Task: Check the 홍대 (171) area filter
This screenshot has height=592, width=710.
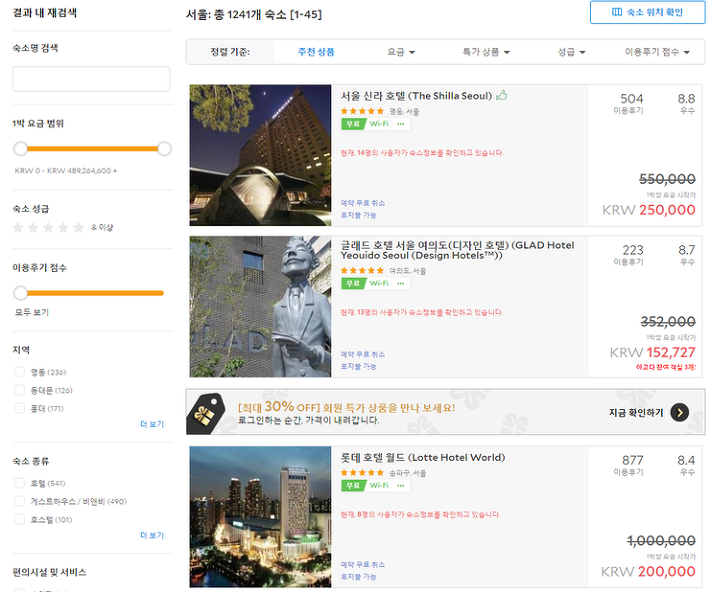Action: pyautogui.click(x=19, y=408)
